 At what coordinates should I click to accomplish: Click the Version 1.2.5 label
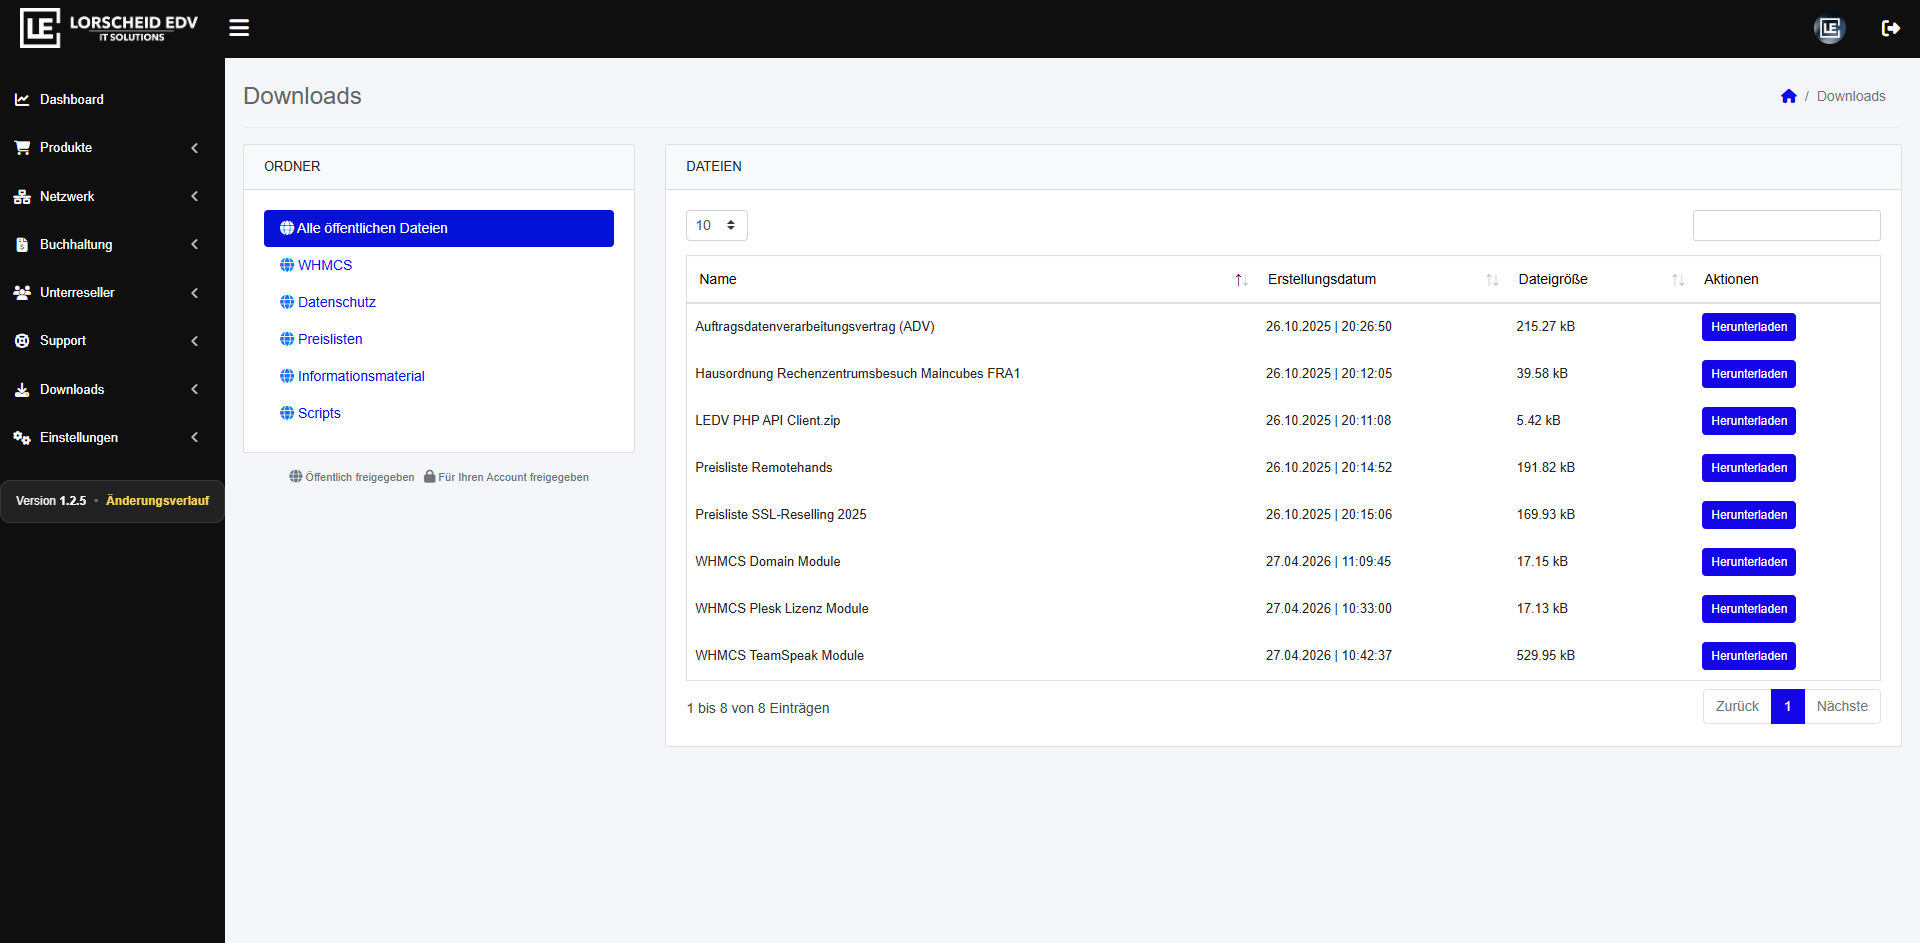[51, 501]
